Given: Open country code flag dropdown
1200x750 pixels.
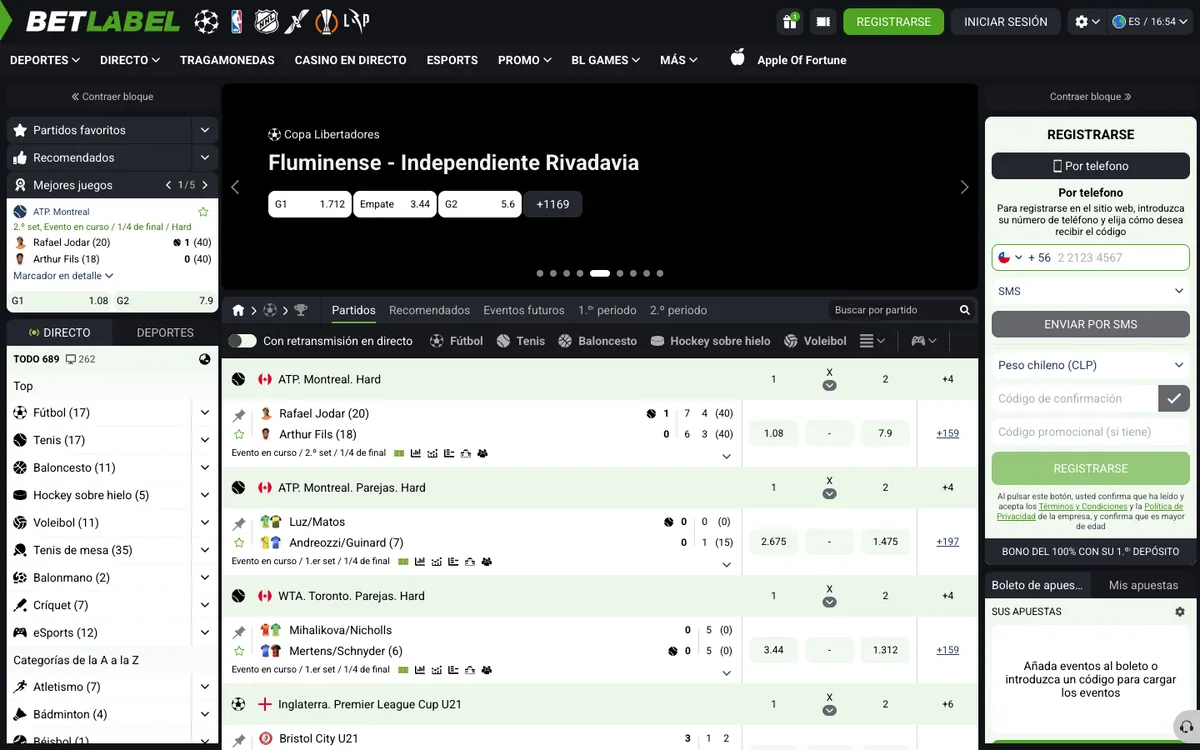Looking at the screenshot, I should 1010,257.
